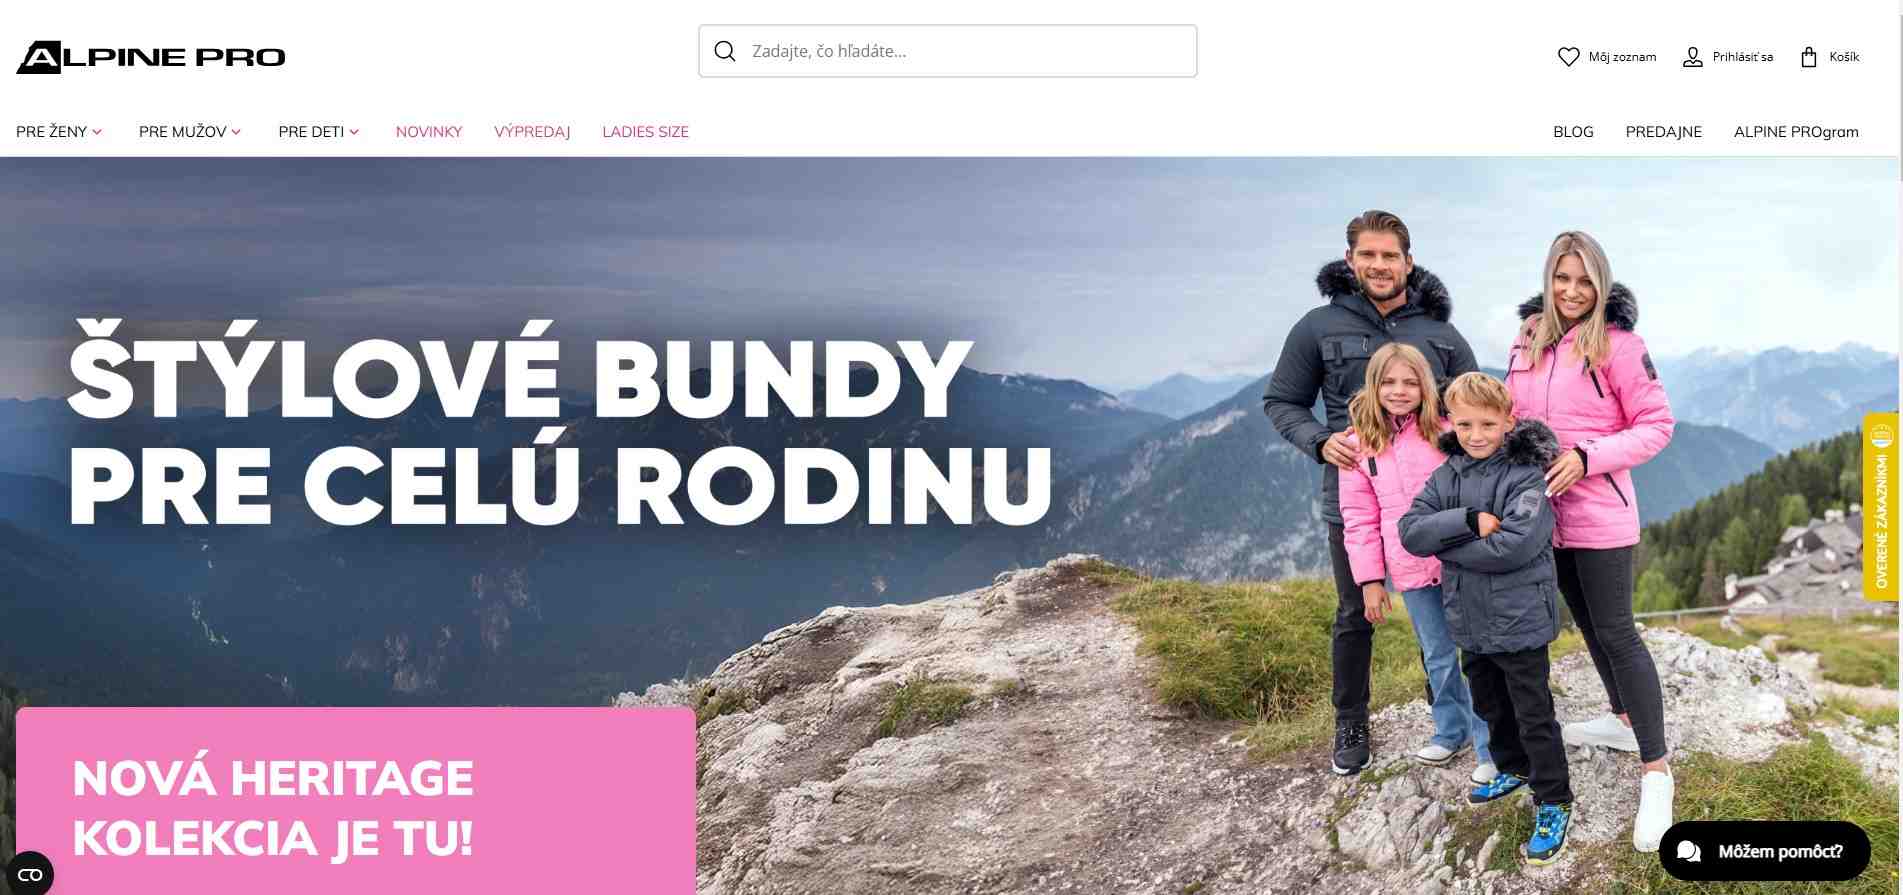Select the LADIES SIZE menu item
Viewport: 1903px width, 895px height.
(645, 132)
